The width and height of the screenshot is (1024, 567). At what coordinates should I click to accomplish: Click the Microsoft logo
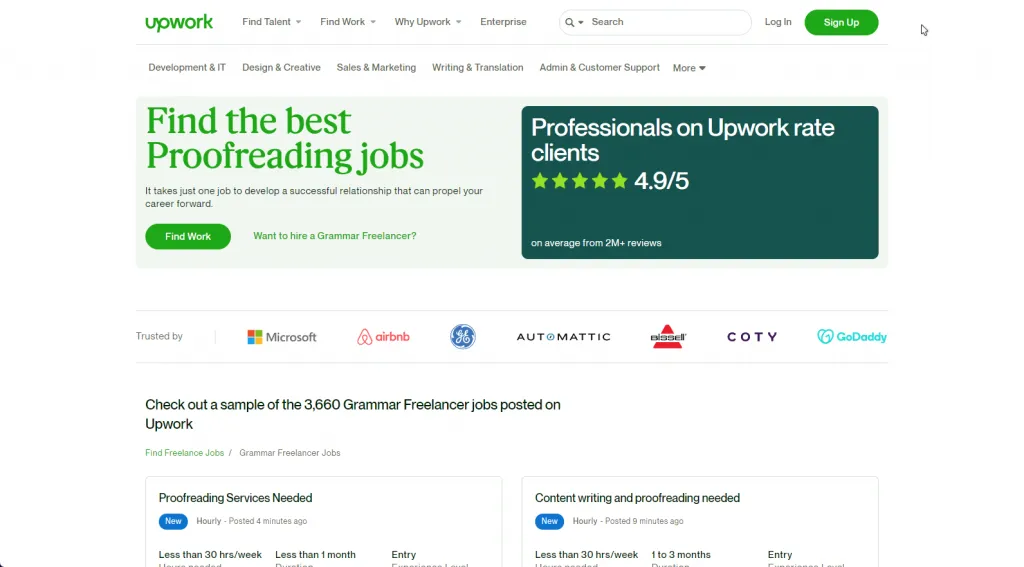[281, 337]
